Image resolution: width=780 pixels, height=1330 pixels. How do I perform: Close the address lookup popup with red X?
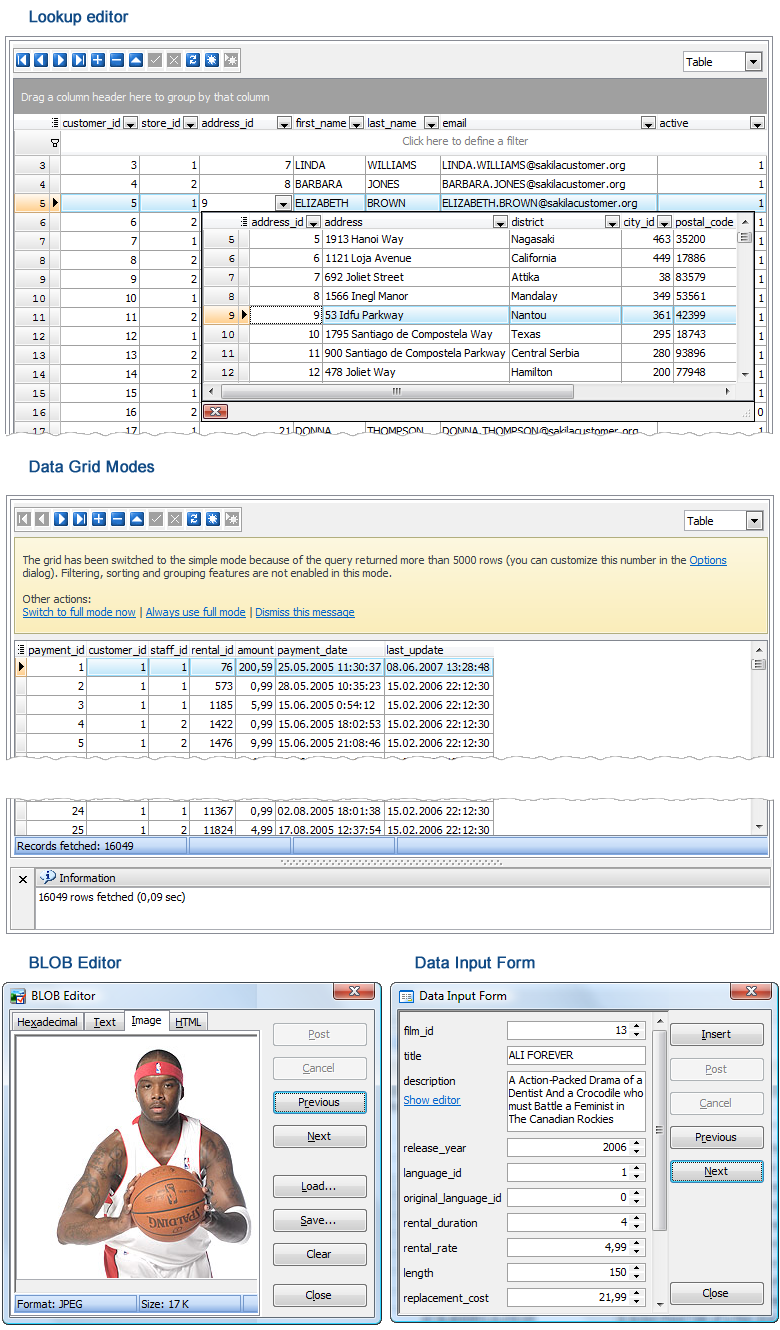[x=215, y=411]
